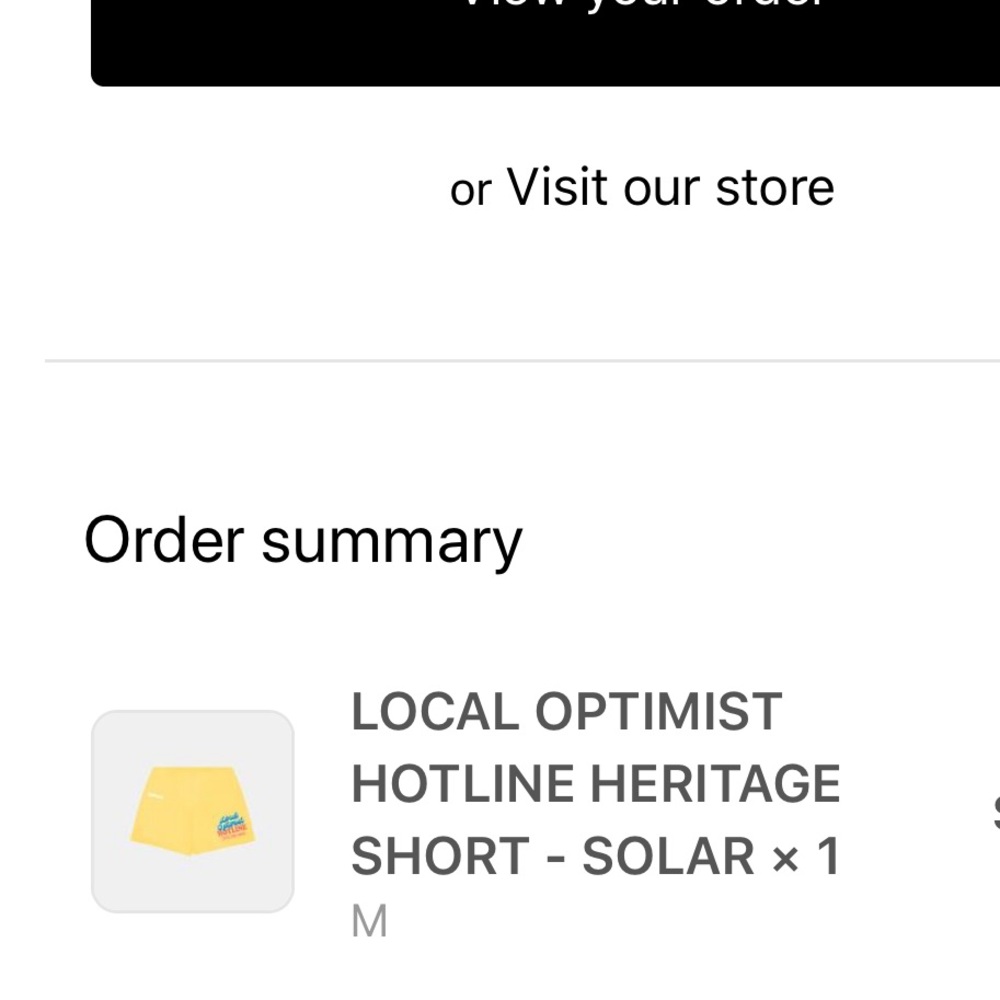1000x1000 pixels.
Task: Click the word HERITAGE in product name
Action: (714, 784)
